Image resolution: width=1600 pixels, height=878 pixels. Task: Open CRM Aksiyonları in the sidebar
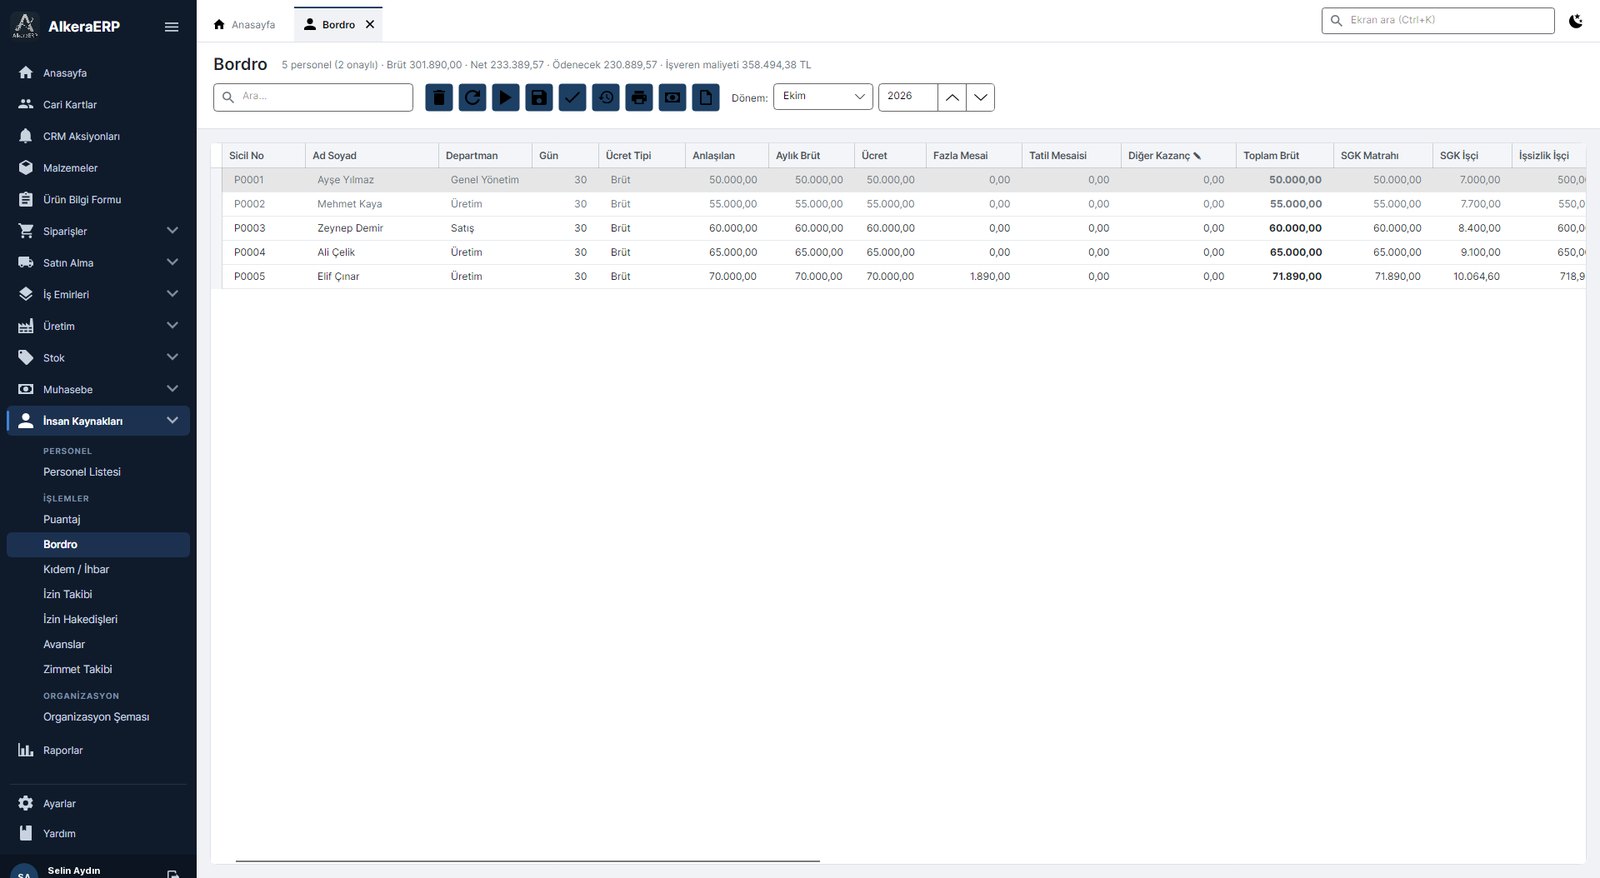(98, 136)
